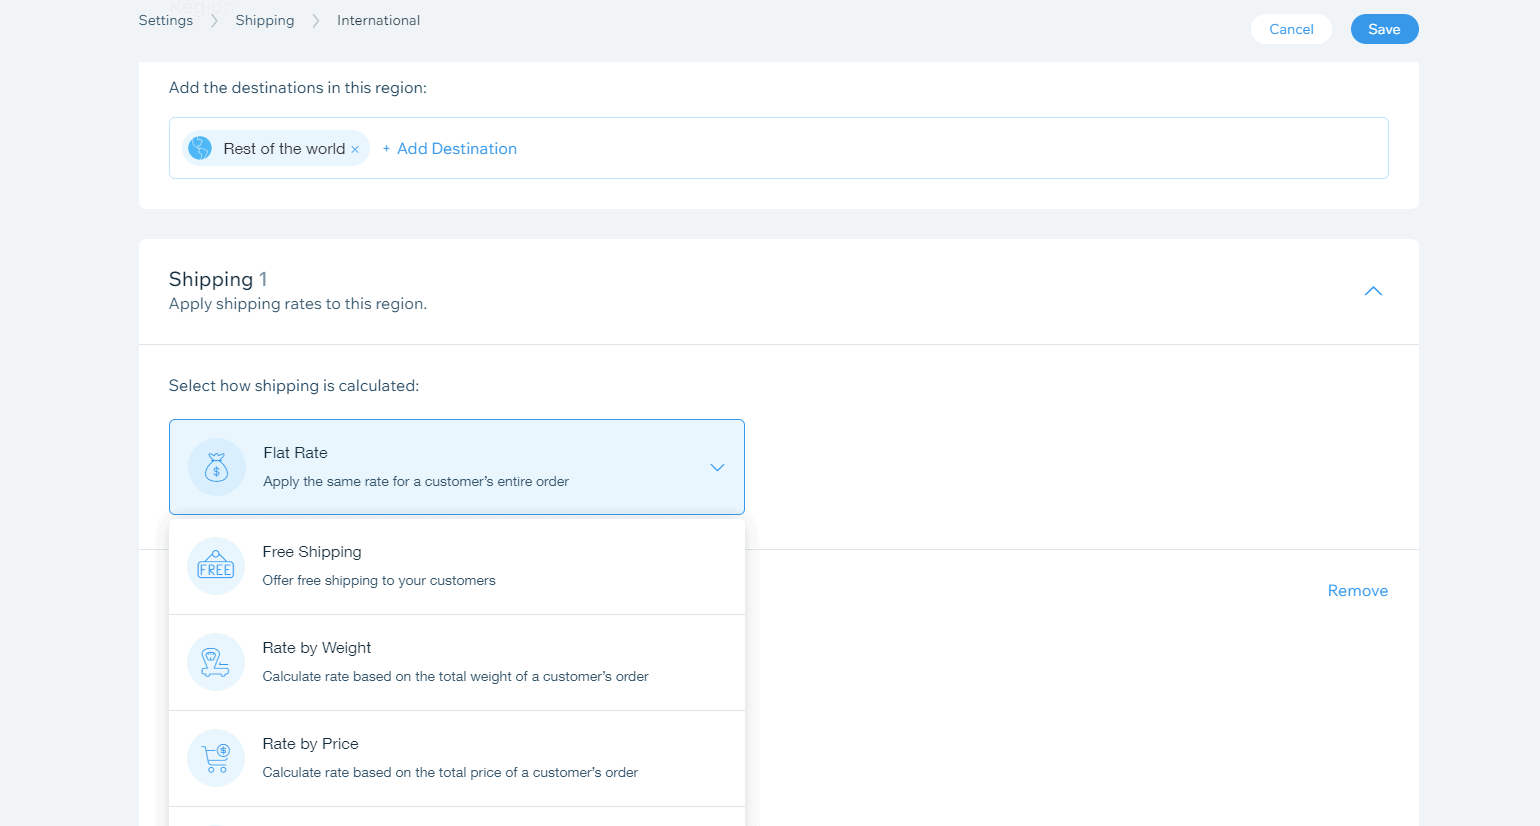1540x826 pixels.
Task: Collapse the Shipping 1 section with chevron
Action: pos(1373,291)
